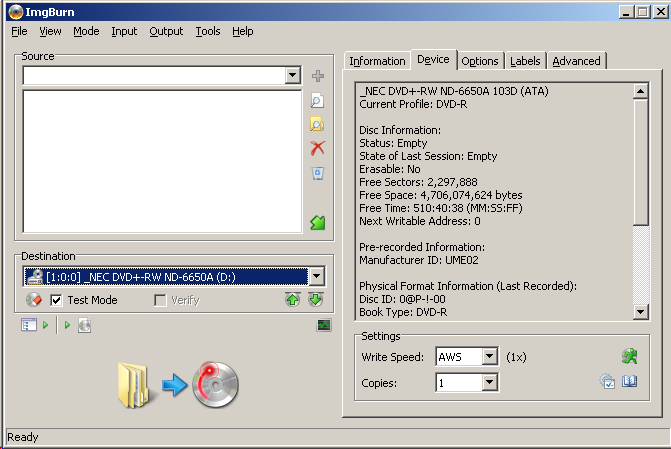Switch to the Information tab
The height and width of the screenshot is (449, 671).
pyautogui.click(x=377, y=61)
